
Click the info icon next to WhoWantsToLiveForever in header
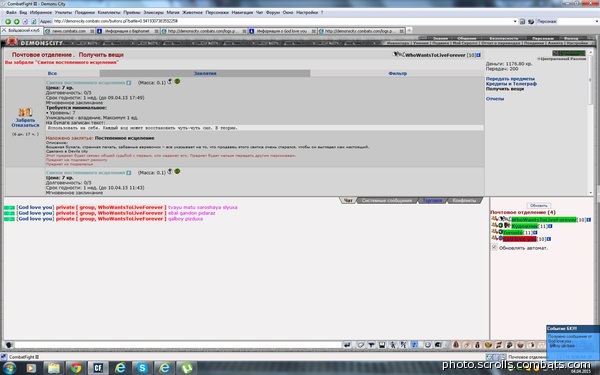[478, 55]
